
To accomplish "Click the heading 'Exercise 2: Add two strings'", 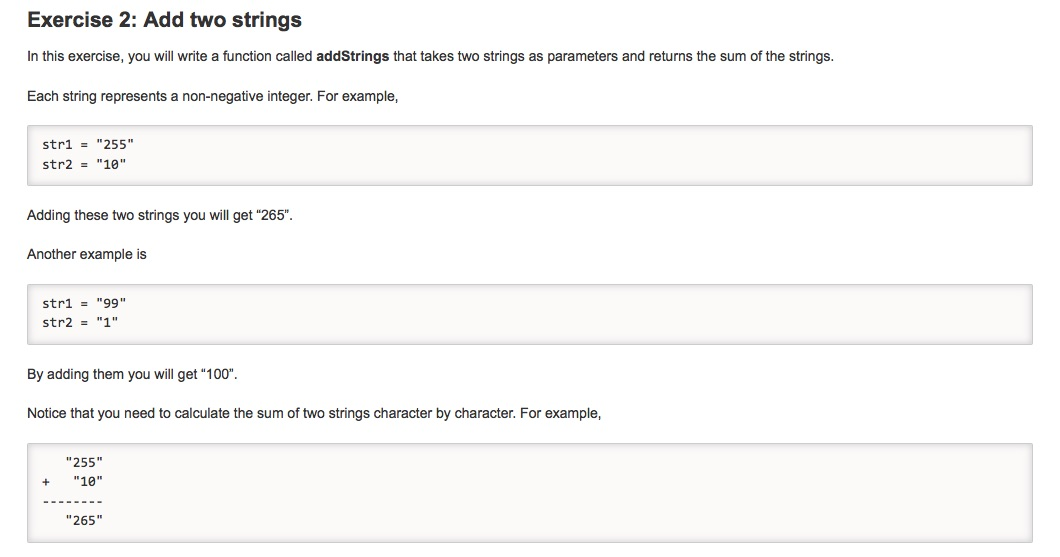I will (x=164, y=20).
